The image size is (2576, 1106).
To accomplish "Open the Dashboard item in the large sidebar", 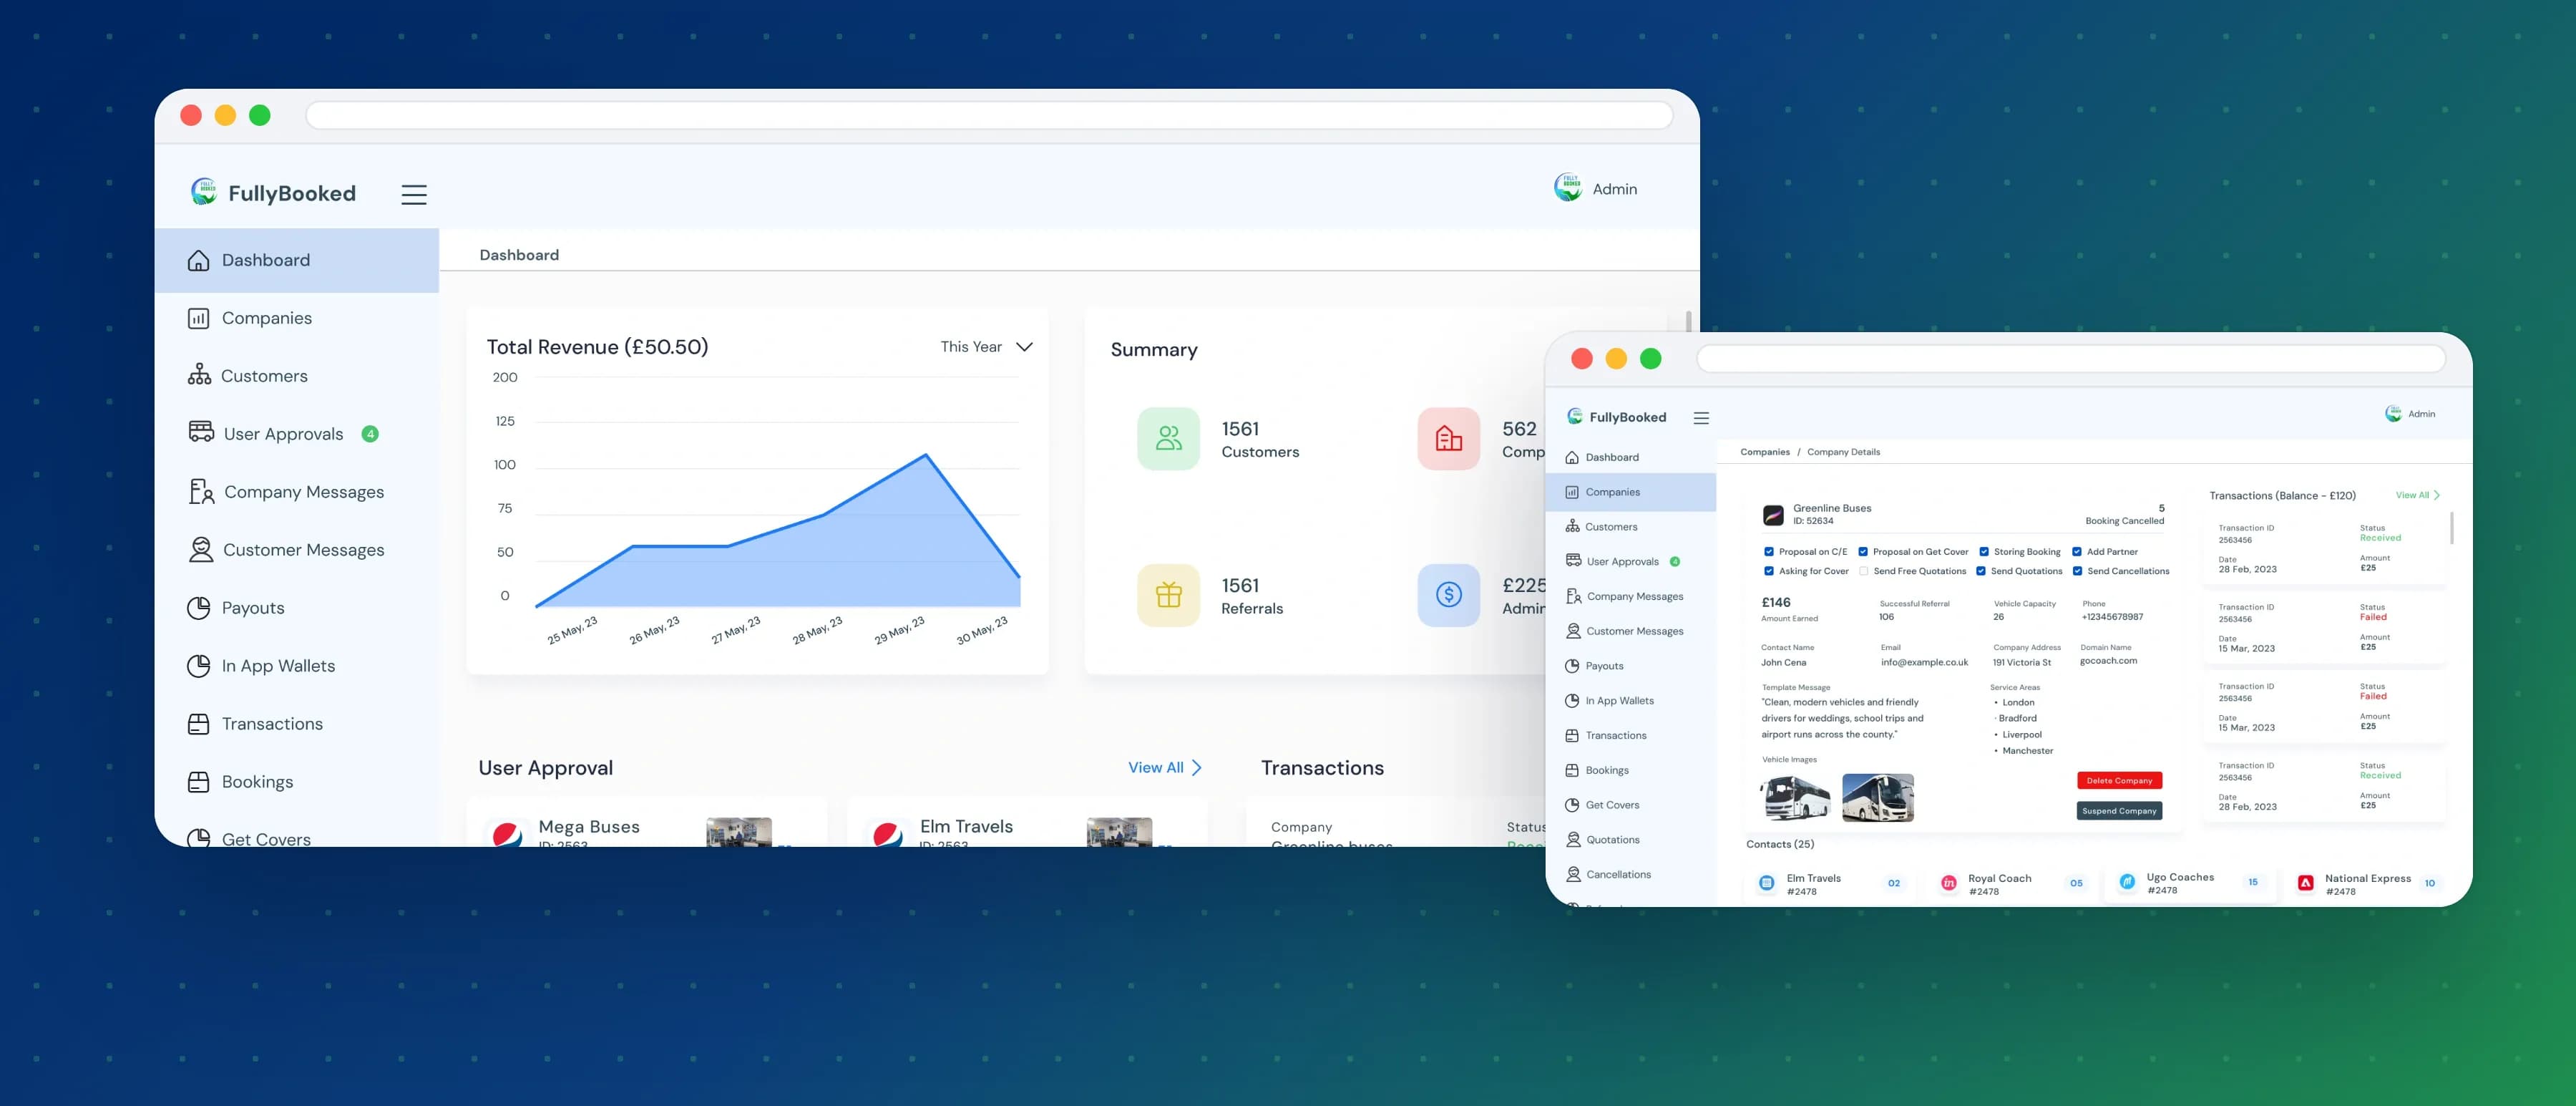I will click(296, 260).
